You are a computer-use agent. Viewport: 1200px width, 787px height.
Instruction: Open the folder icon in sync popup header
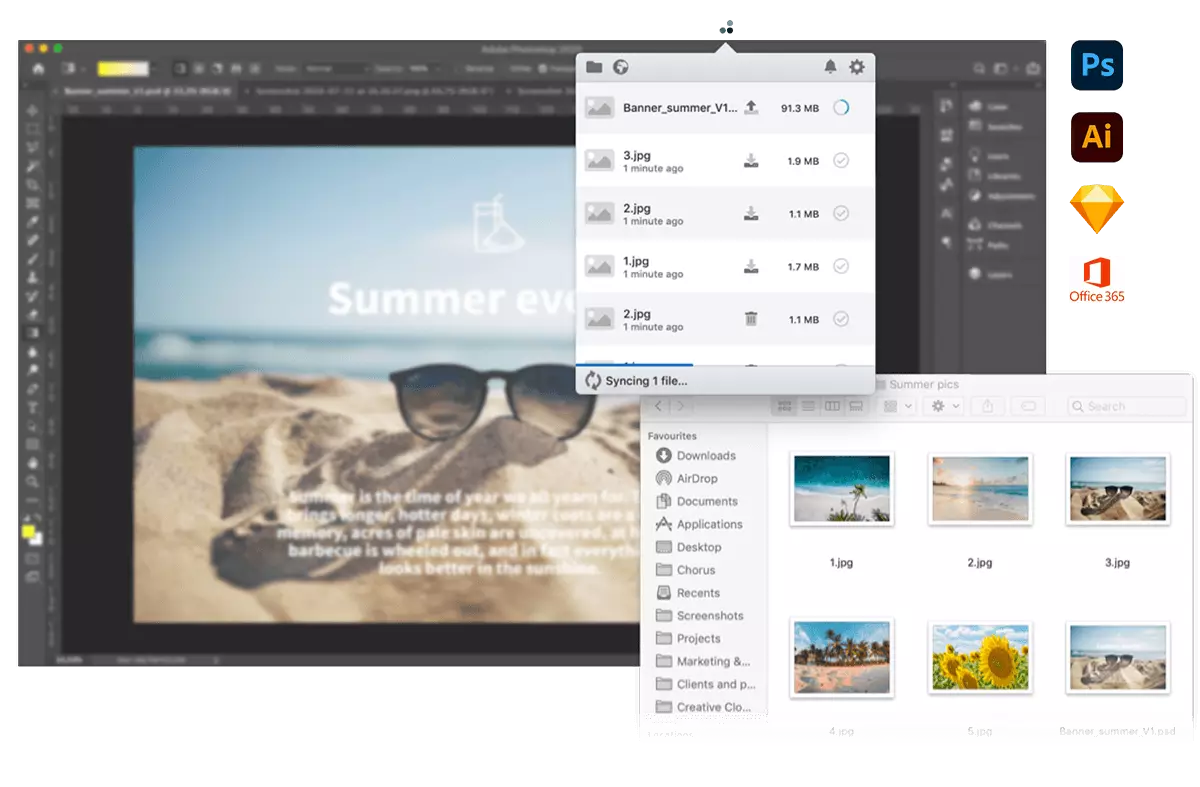click(594, 67)
